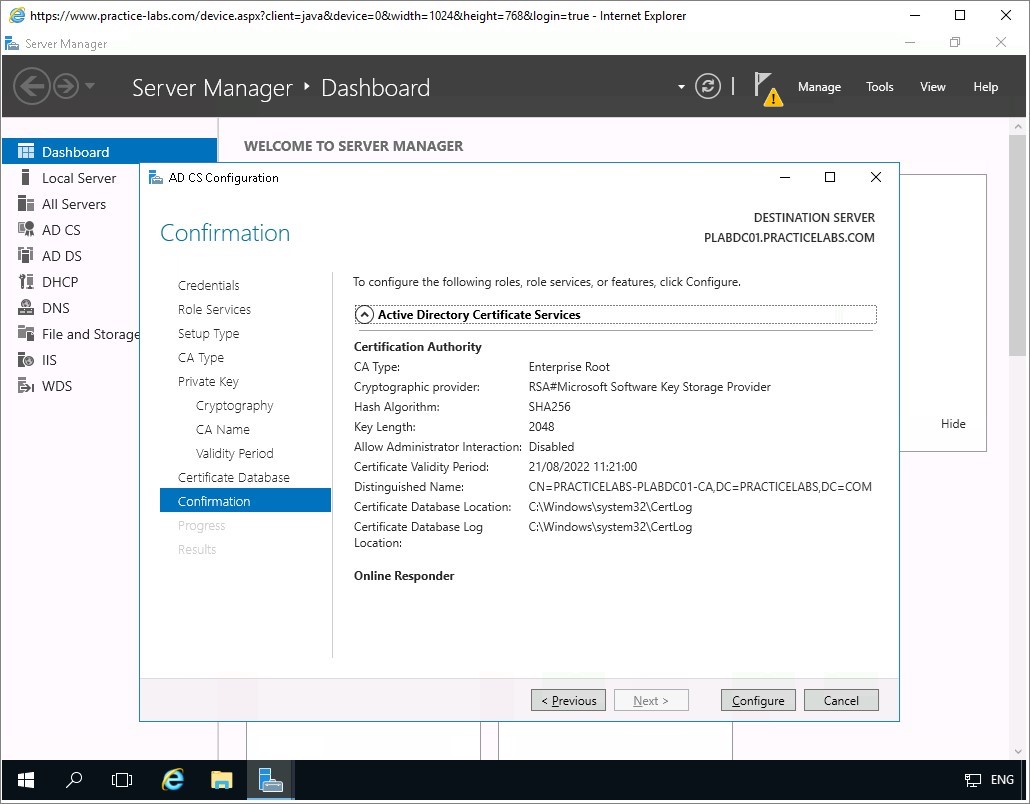The height and width of the screenshot is (804, 1030).
Task: Go to Cryptography wizard step
Action: pyautogui.click(x=235, y=405)
